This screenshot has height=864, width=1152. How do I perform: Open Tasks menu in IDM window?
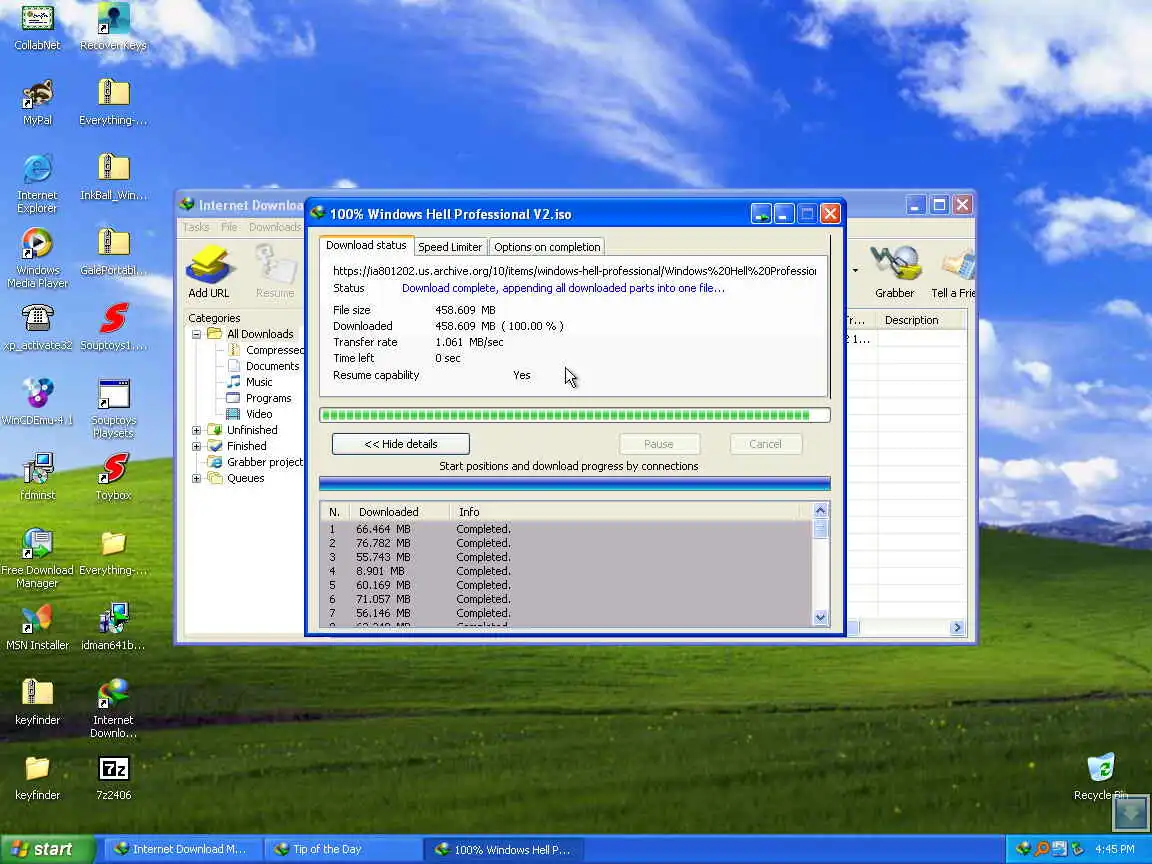[x=196, y=227]
